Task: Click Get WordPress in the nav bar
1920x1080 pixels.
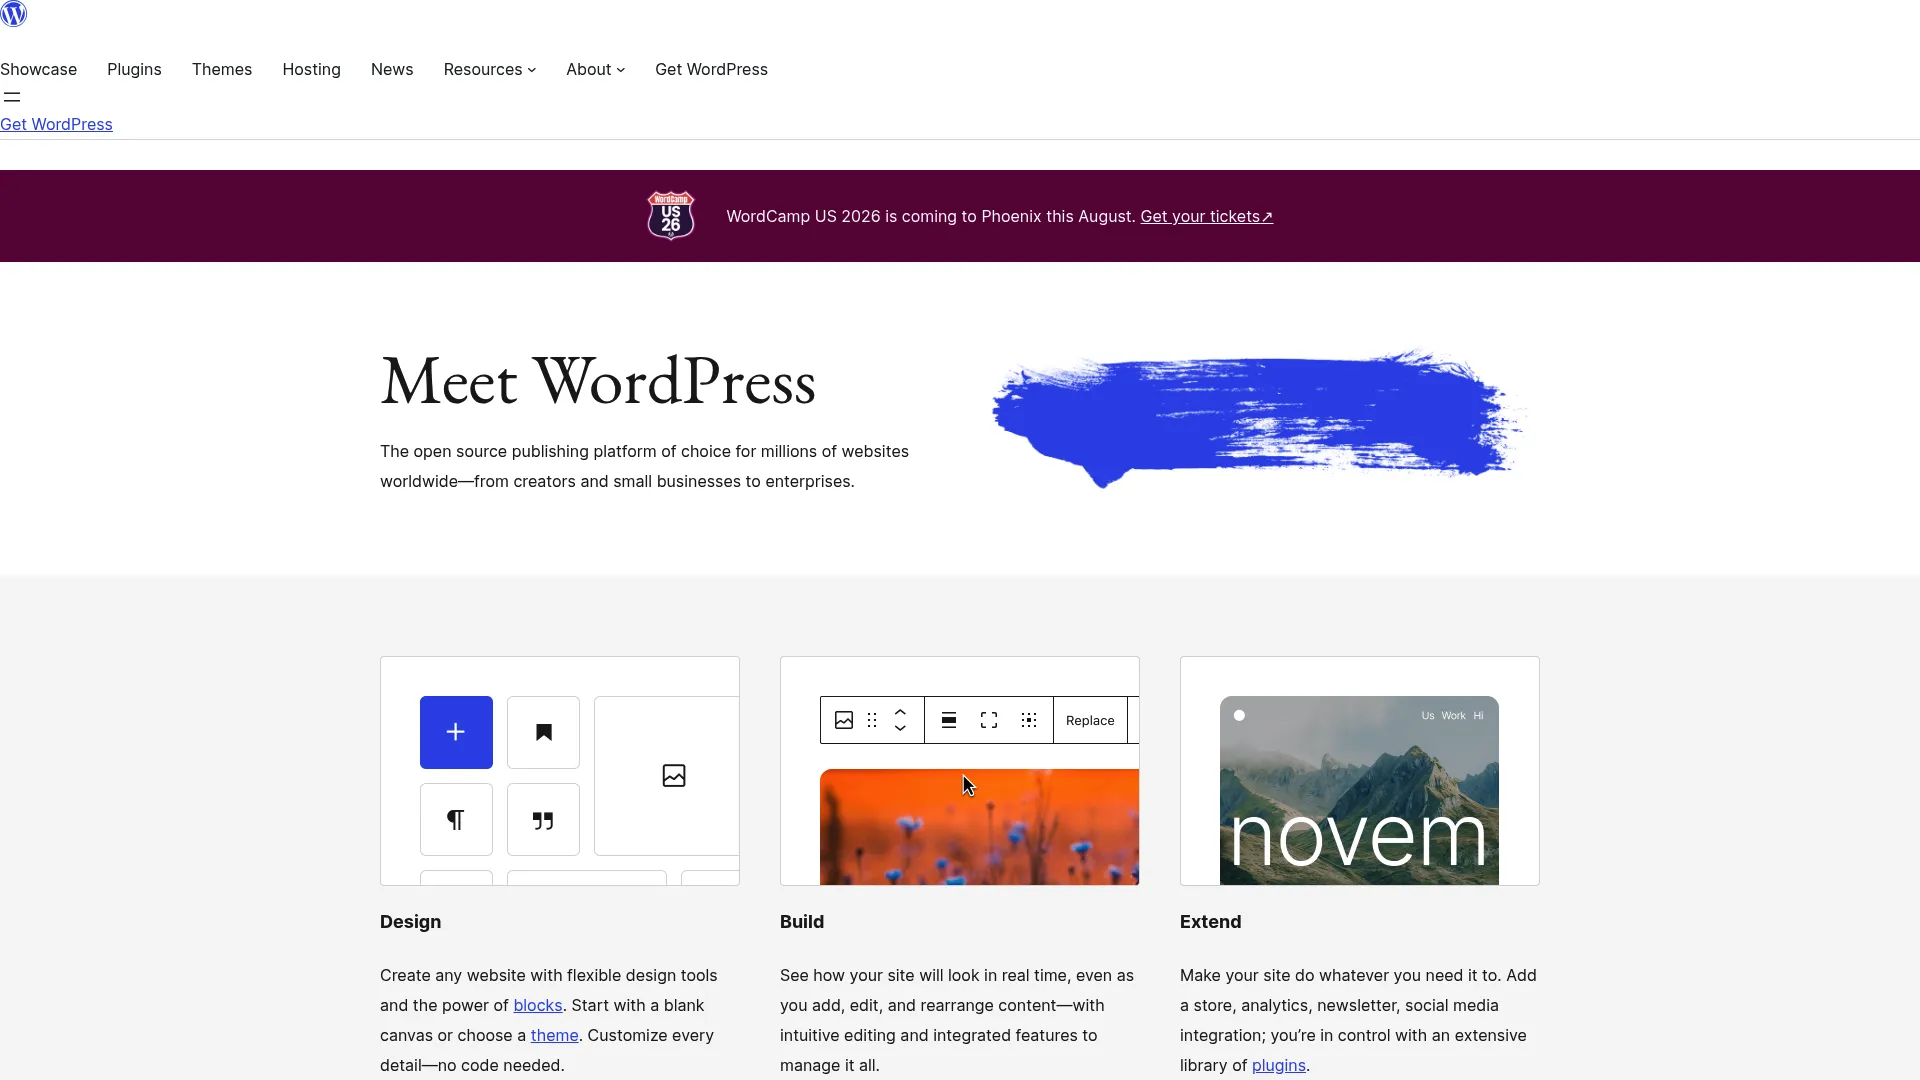Action: pyautogui.click(x=711, y=69)
